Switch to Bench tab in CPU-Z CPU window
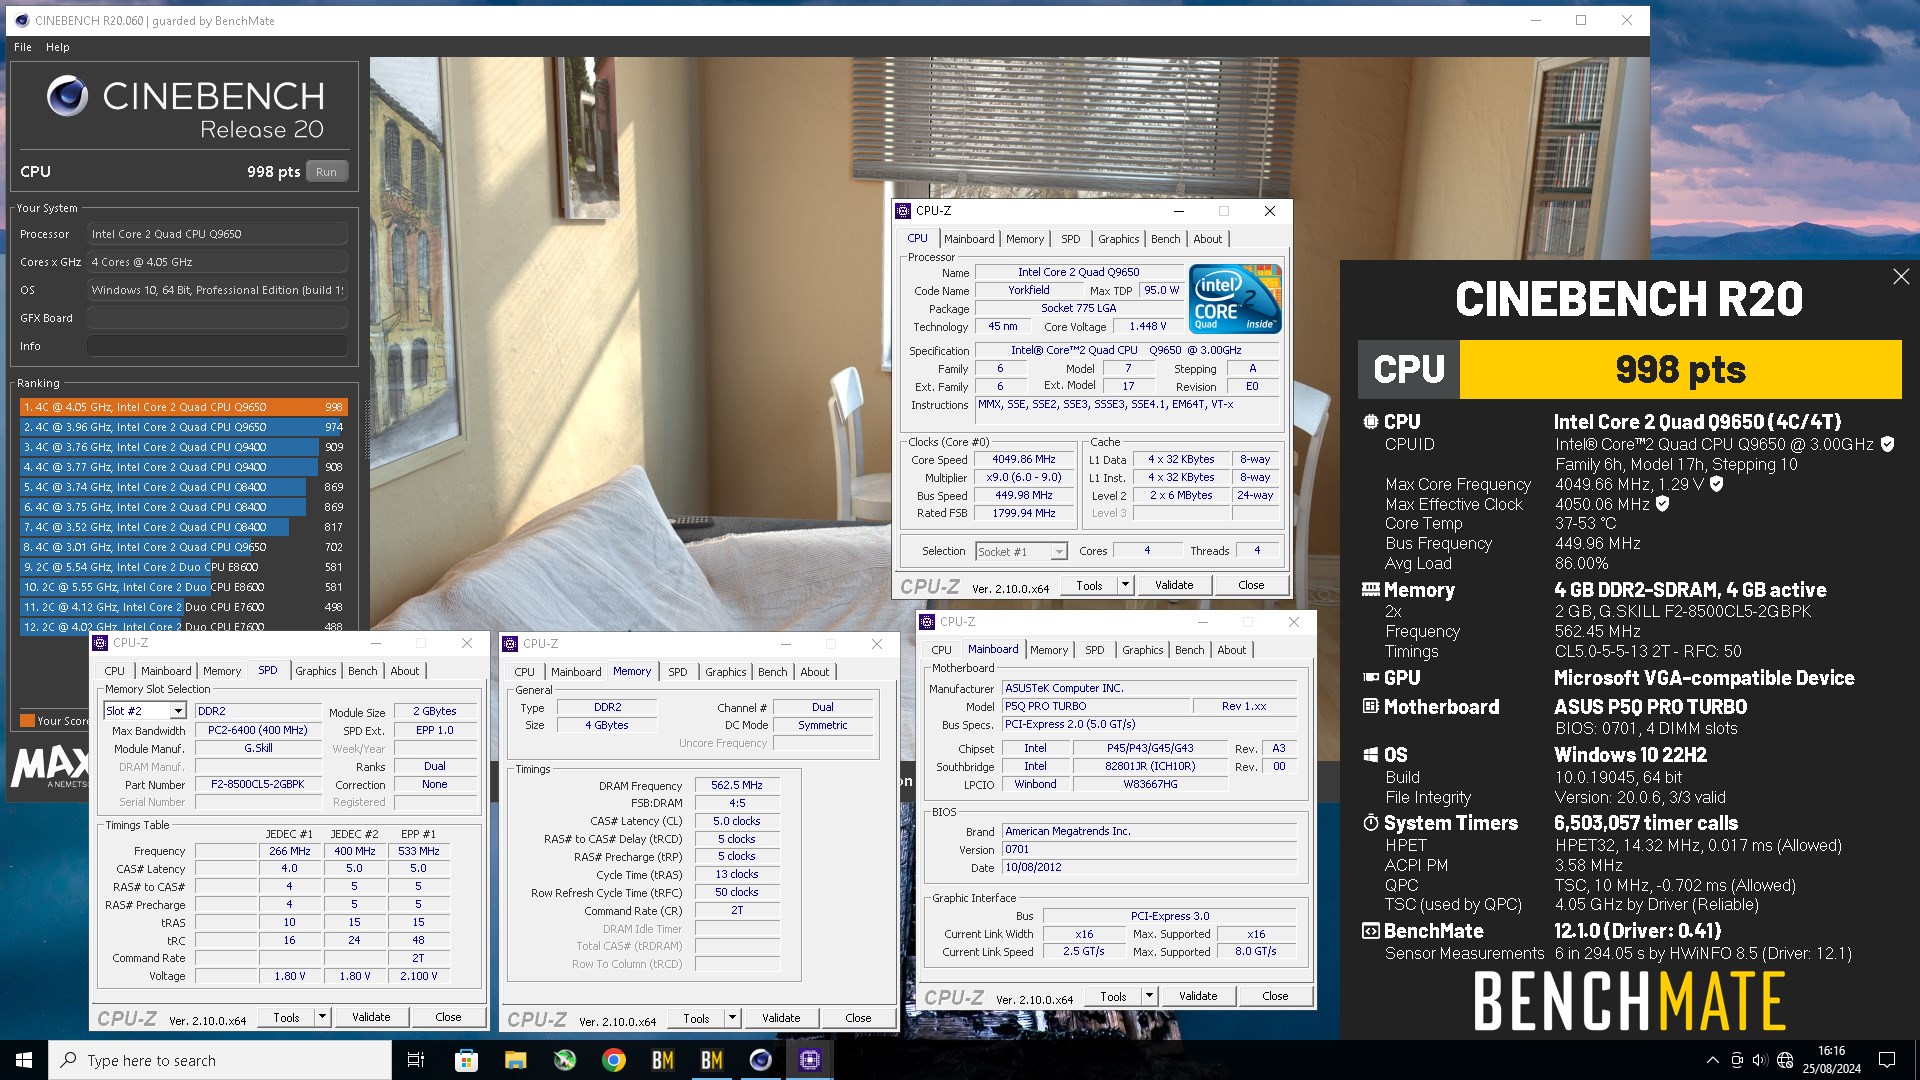1920x1080 pixels. click(x=1165, y=239)
